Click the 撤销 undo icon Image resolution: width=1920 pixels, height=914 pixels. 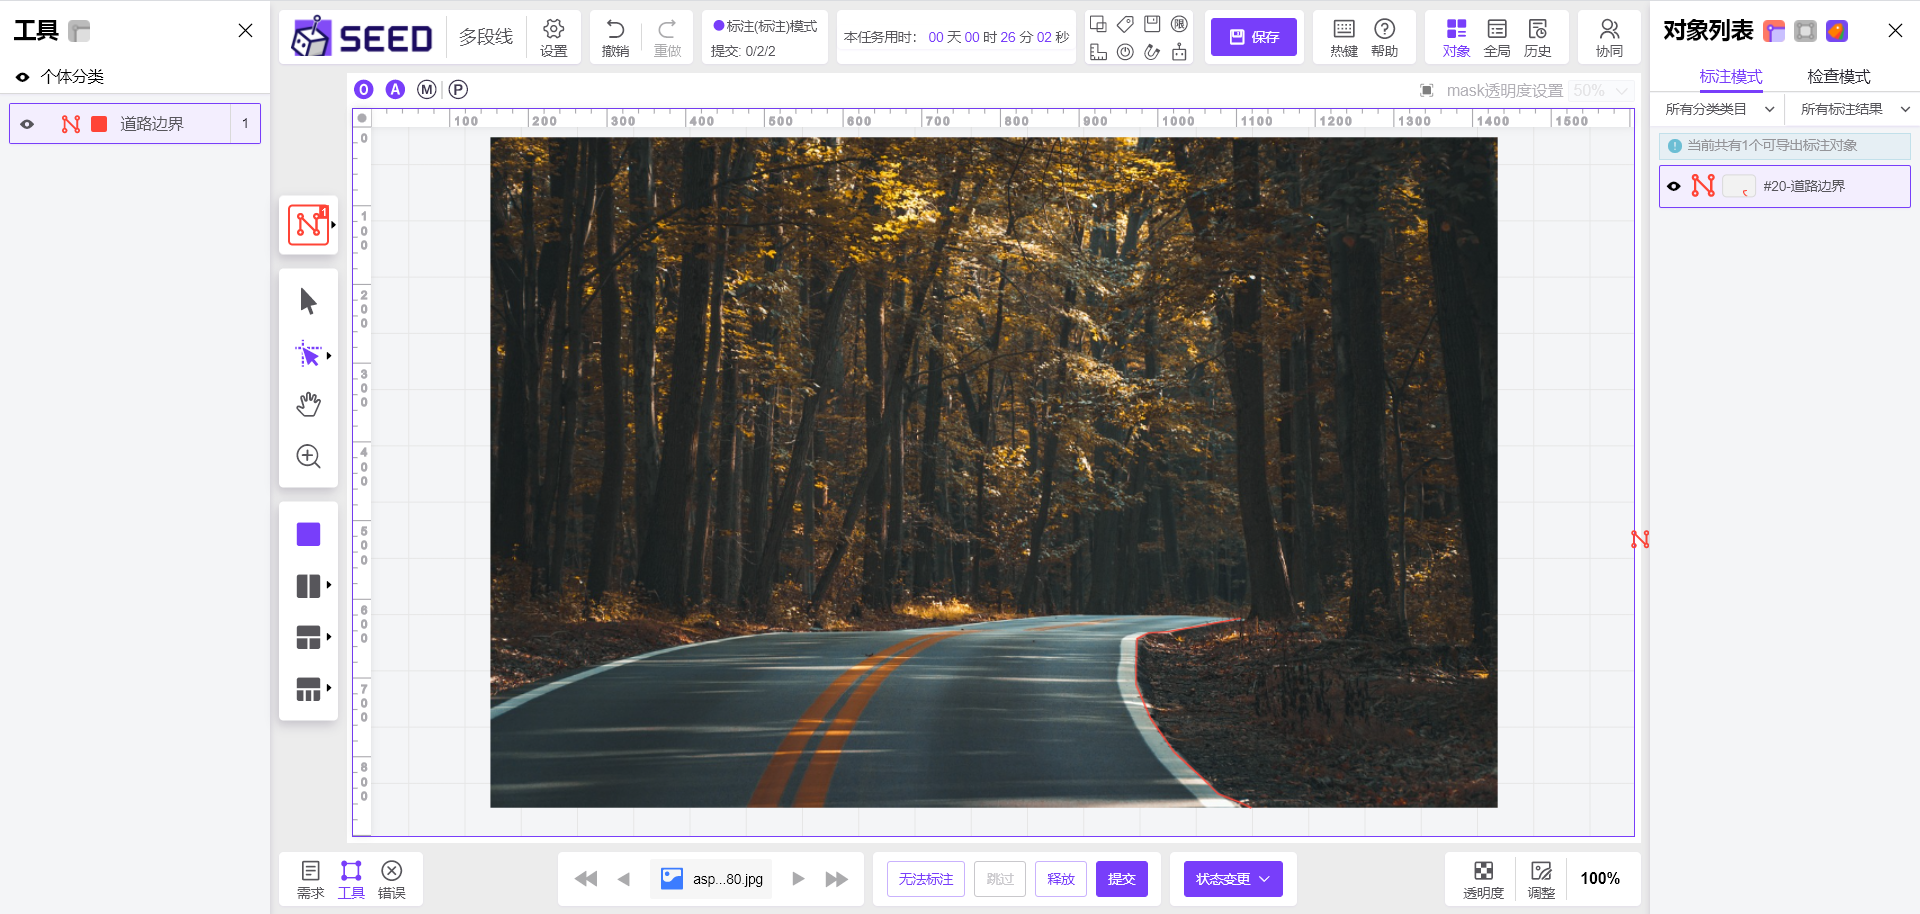pos(615,37)
